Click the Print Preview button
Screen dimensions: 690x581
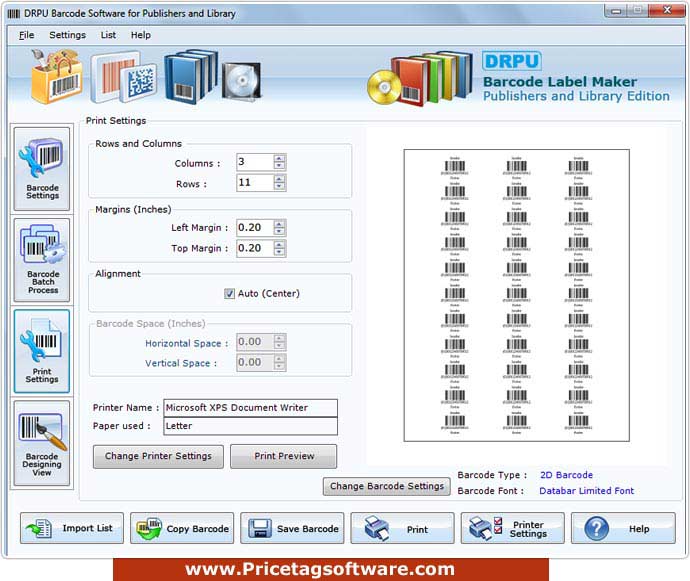(284, 456)
